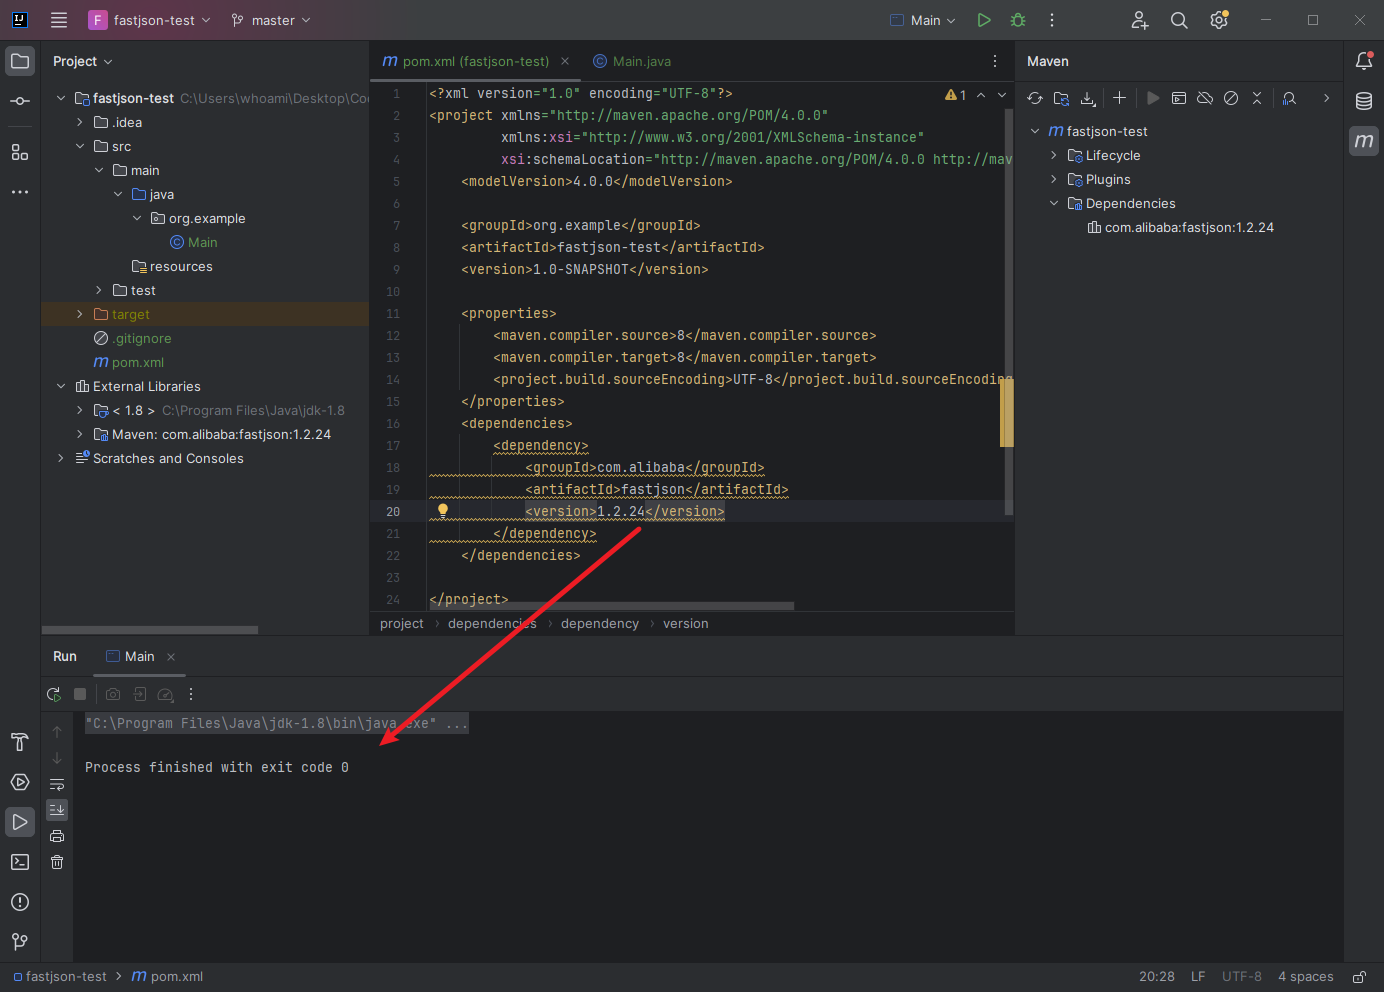The width and height of the screenshot is (1384, 992).
Task: Click the editor horizontal scrollbar
Action: [x=611, y=605]
